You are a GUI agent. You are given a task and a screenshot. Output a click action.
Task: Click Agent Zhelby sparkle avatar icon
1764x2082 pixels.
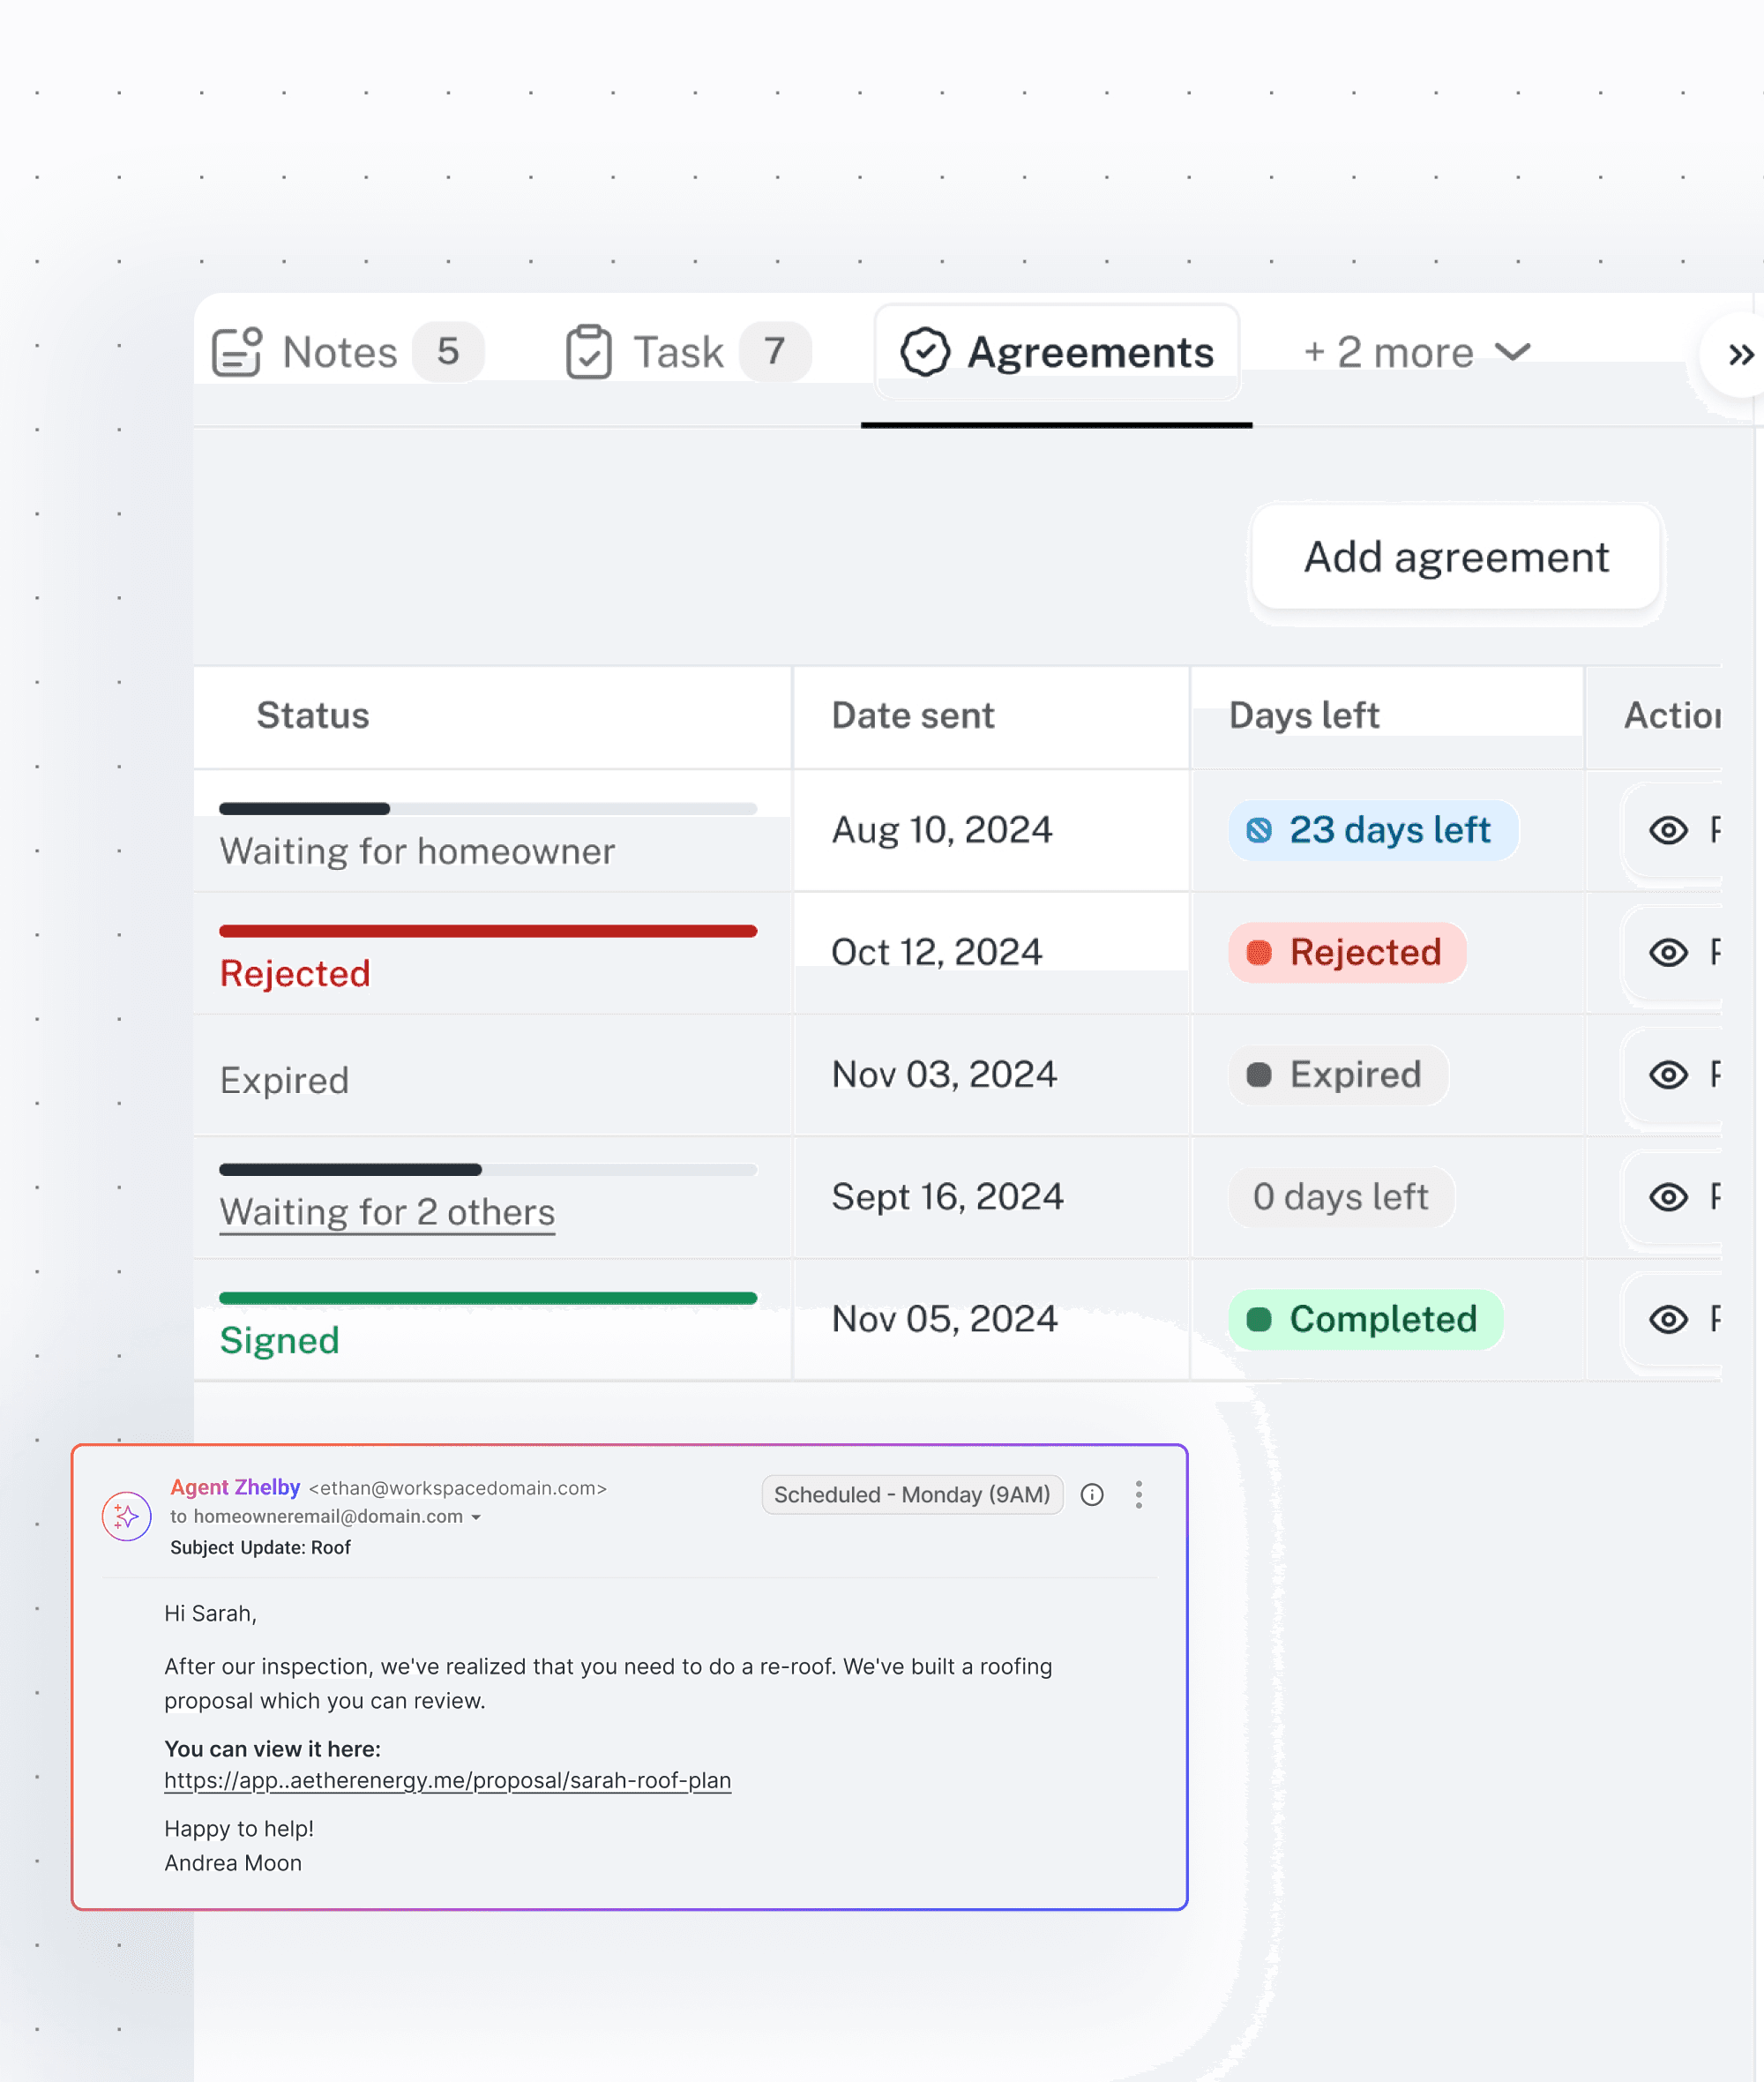(127, 1516)
